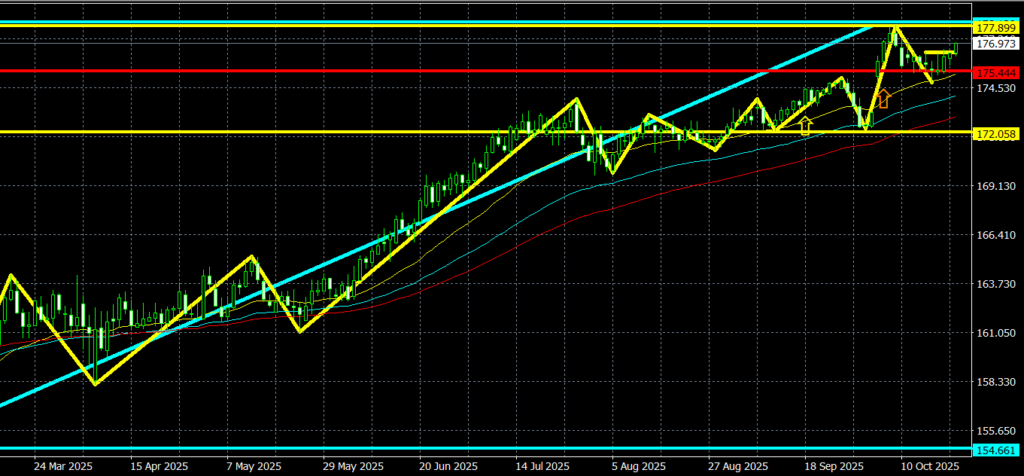Select the 5 Aug 2025 date marker
Screen dimensions: 1024x476
640,466
